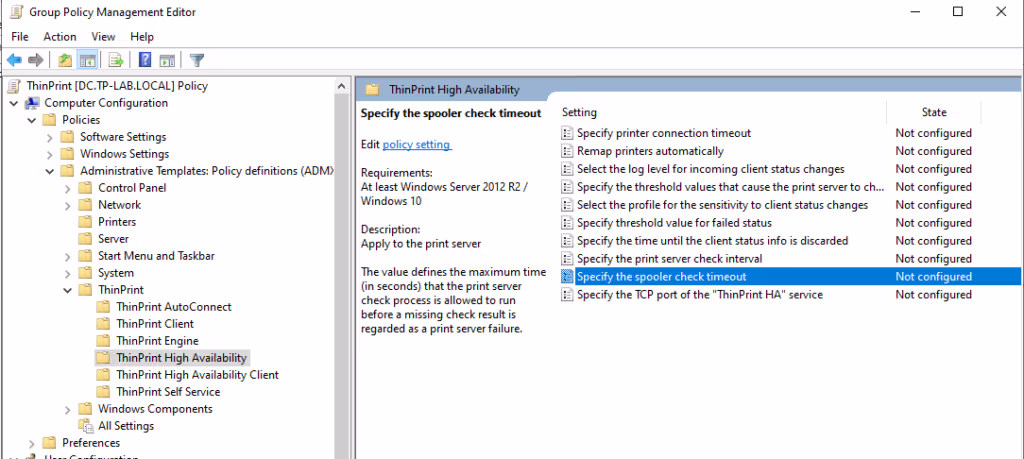Select 'Select the profile for the sensitivity' setting
This screenshot has height=459, width=1024.
coord(722,205)
